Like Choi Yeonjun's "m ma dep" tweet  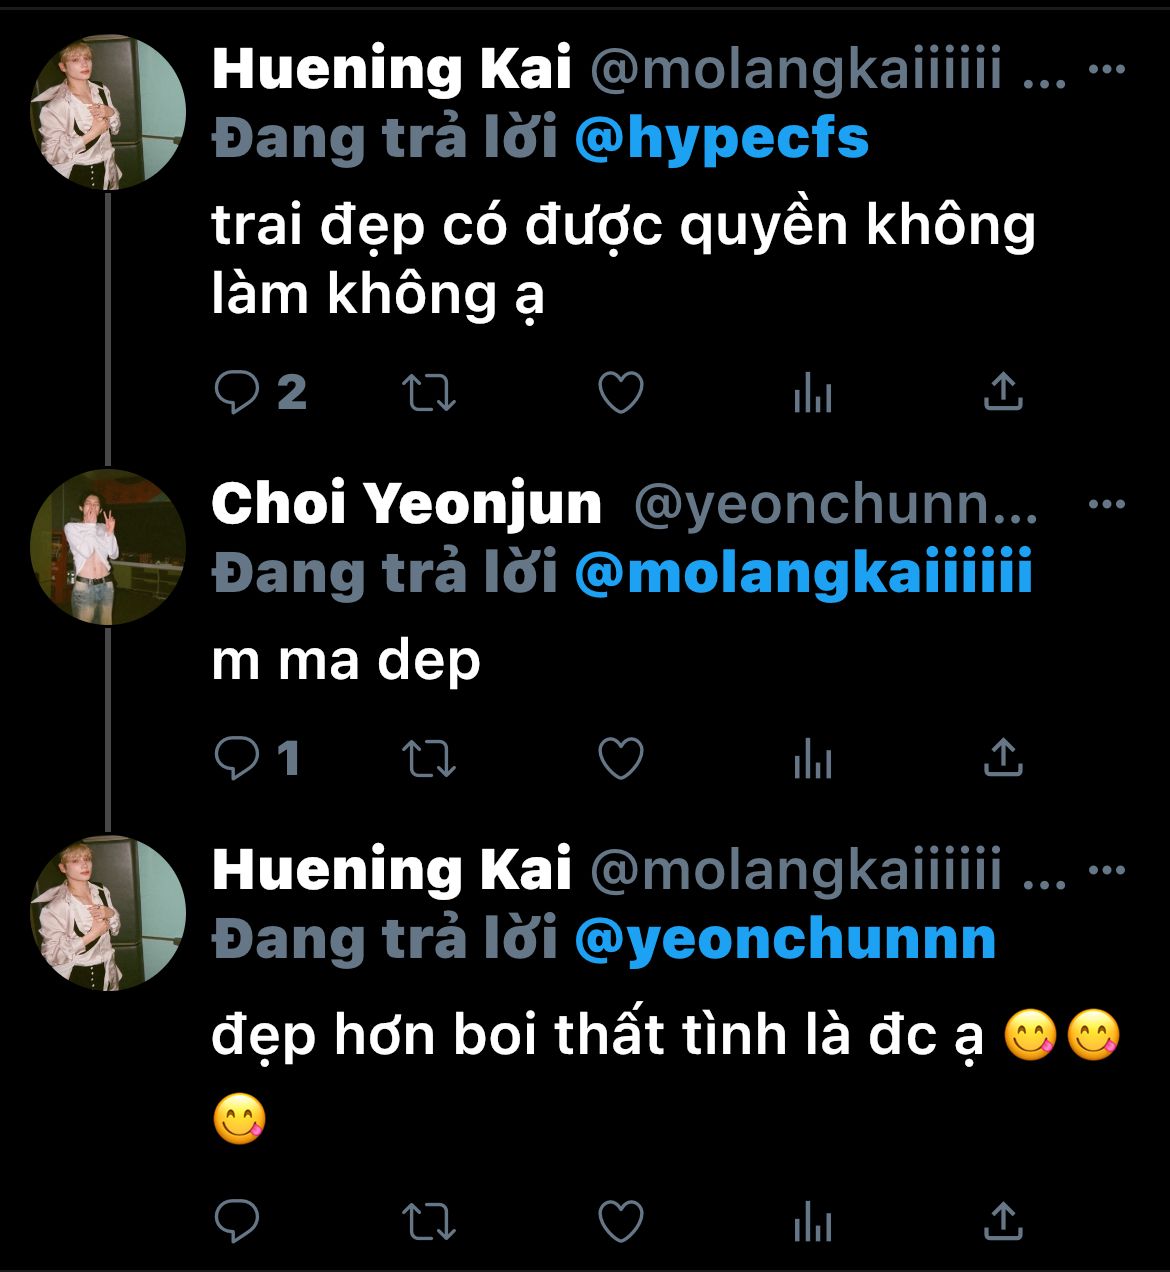pos(620,759)
